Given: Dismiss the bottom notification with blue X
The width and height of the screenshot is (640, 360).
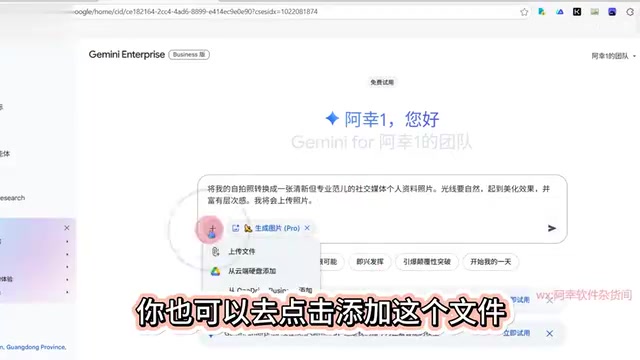Looking at the screenshot, I should (550, 333).
